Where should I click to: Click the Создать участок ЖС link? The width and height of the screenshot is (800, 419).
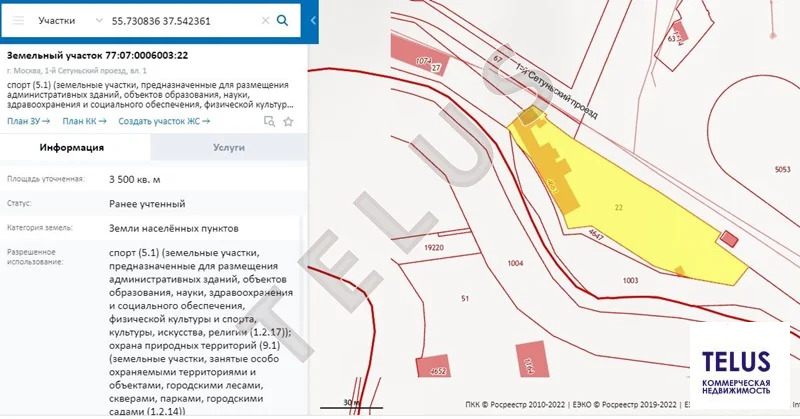[164, 122]
